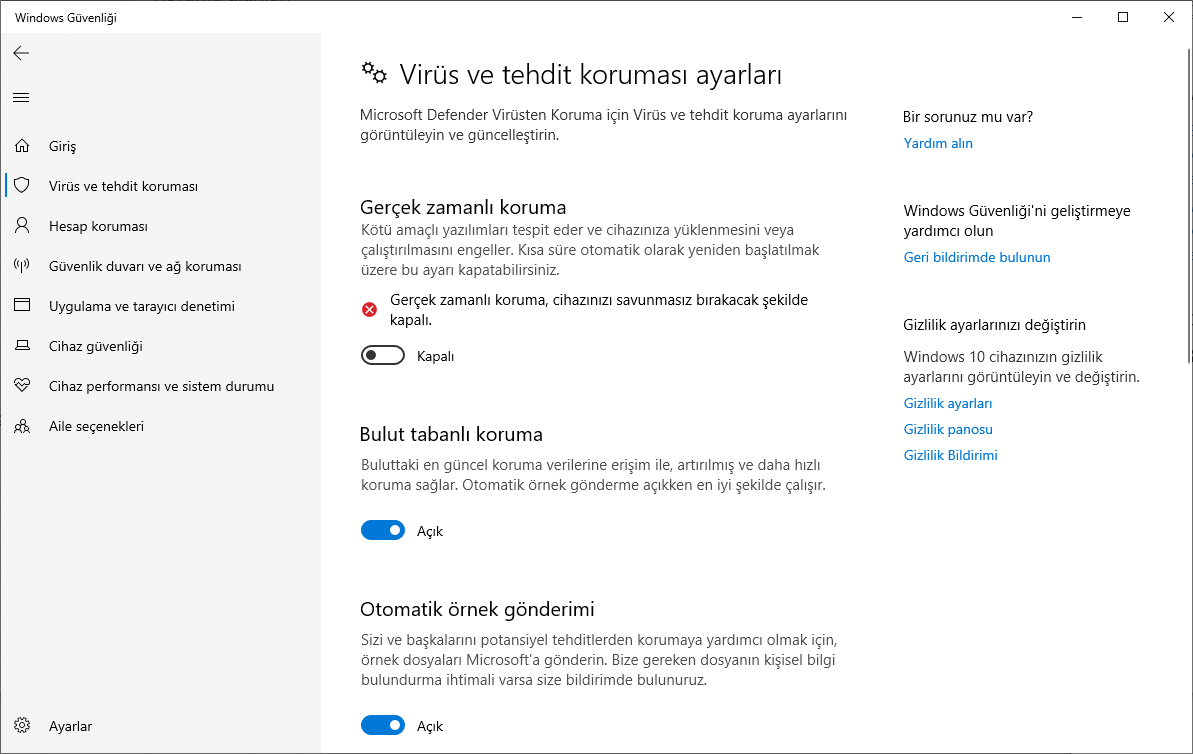This screenshot has height=754, width=1193.
Task: Click the firewall antenna icon
Action: (x=21, y=266)
